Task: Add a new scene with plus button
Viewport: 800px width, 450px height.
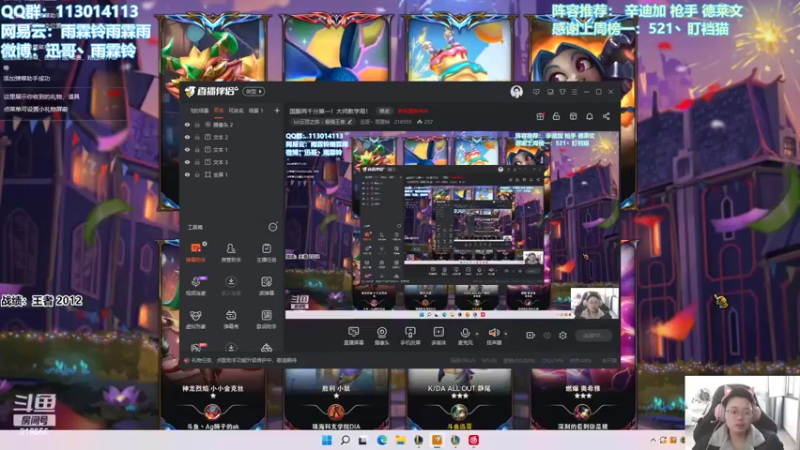Action: (277, 110)
